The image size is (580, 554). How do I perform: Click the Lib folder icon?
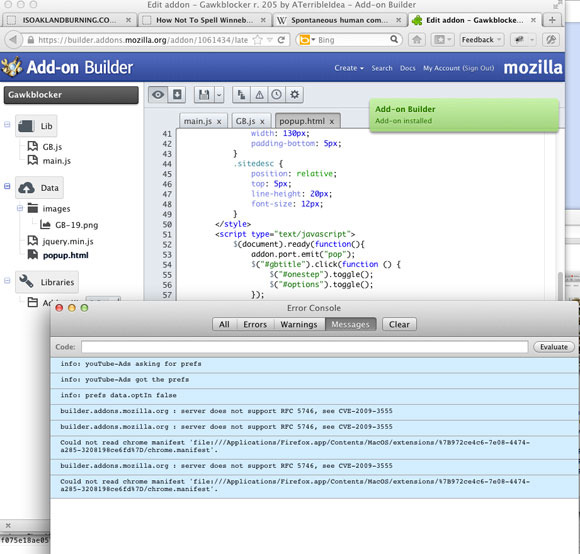(26, 126)
